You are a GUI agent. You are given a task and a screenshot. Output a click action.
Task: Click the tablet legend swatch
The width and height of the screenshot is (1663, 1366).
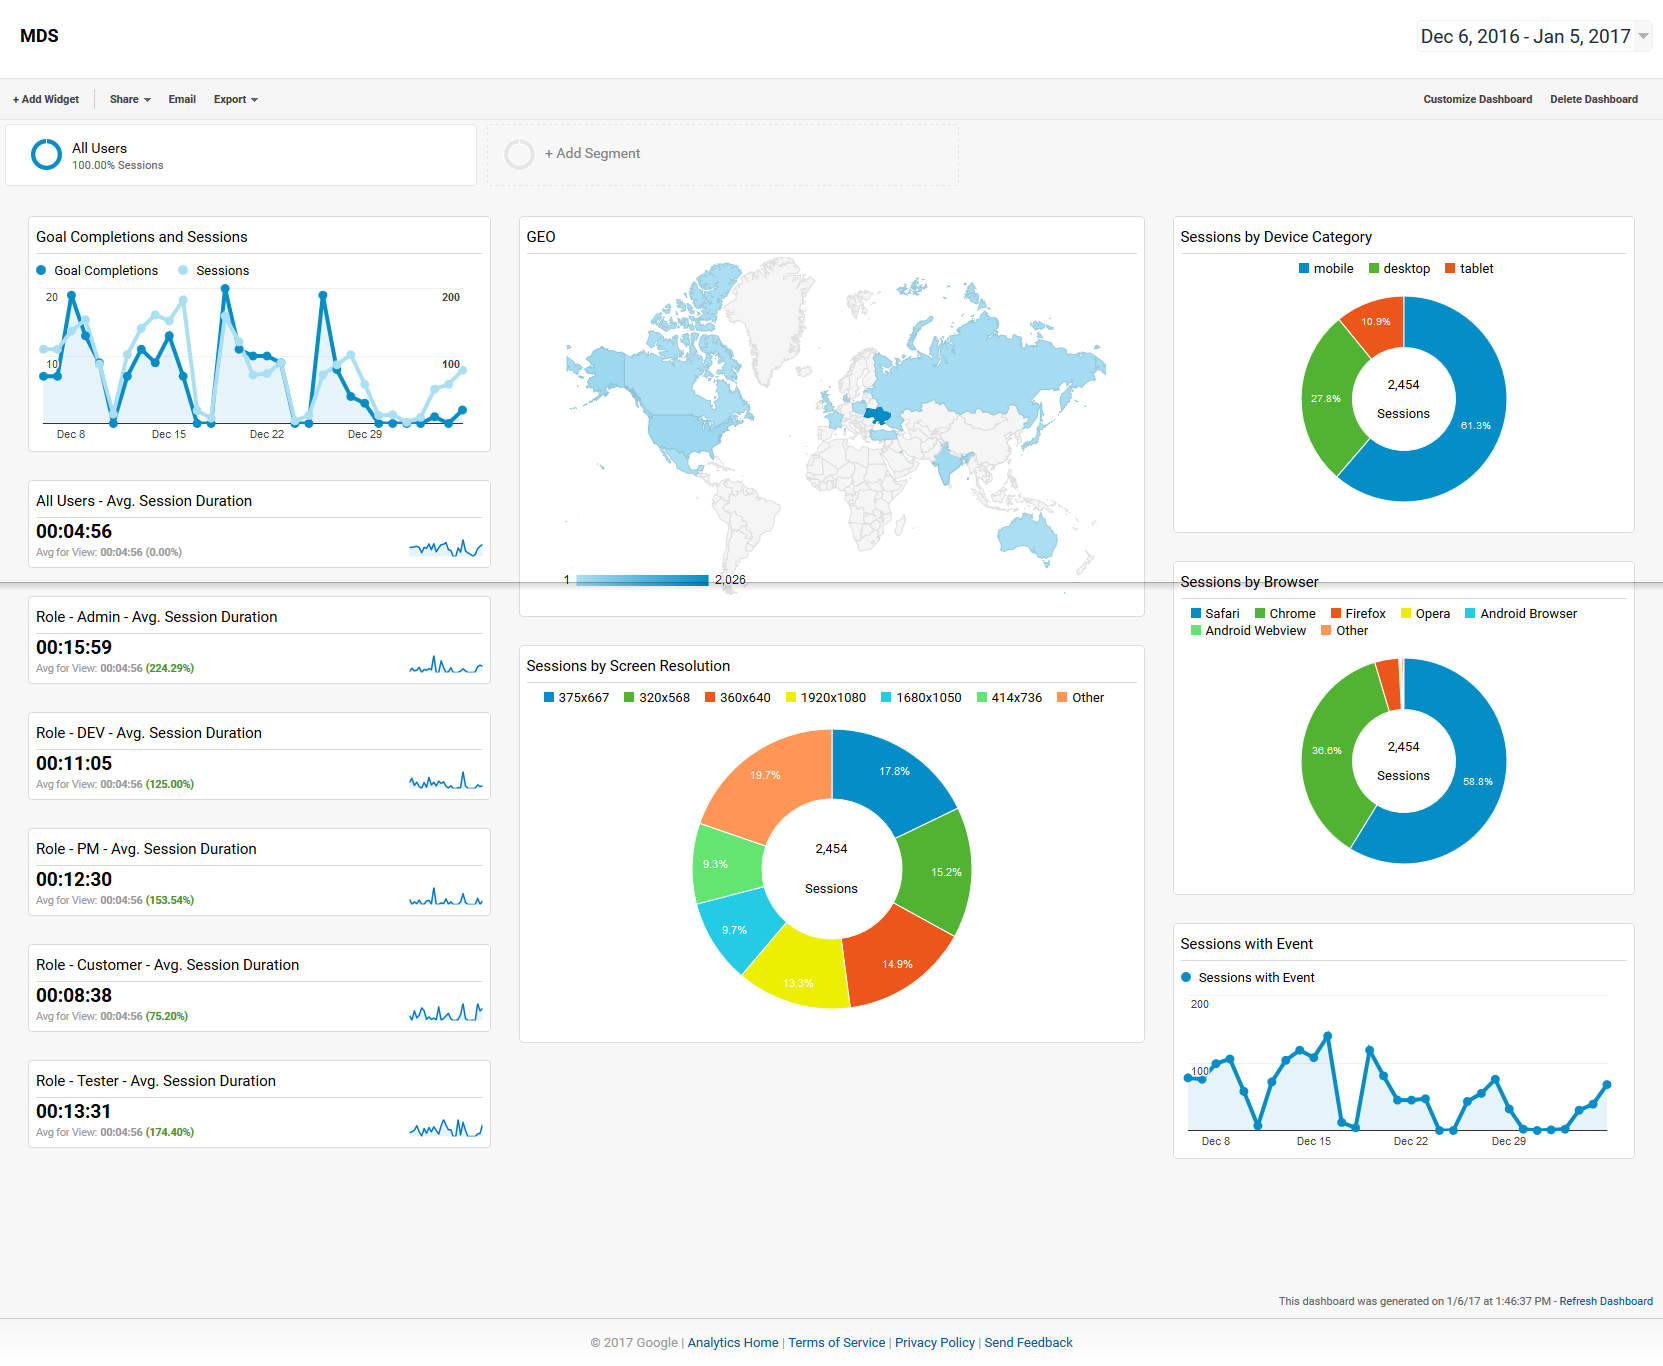tap(1450, 268)
